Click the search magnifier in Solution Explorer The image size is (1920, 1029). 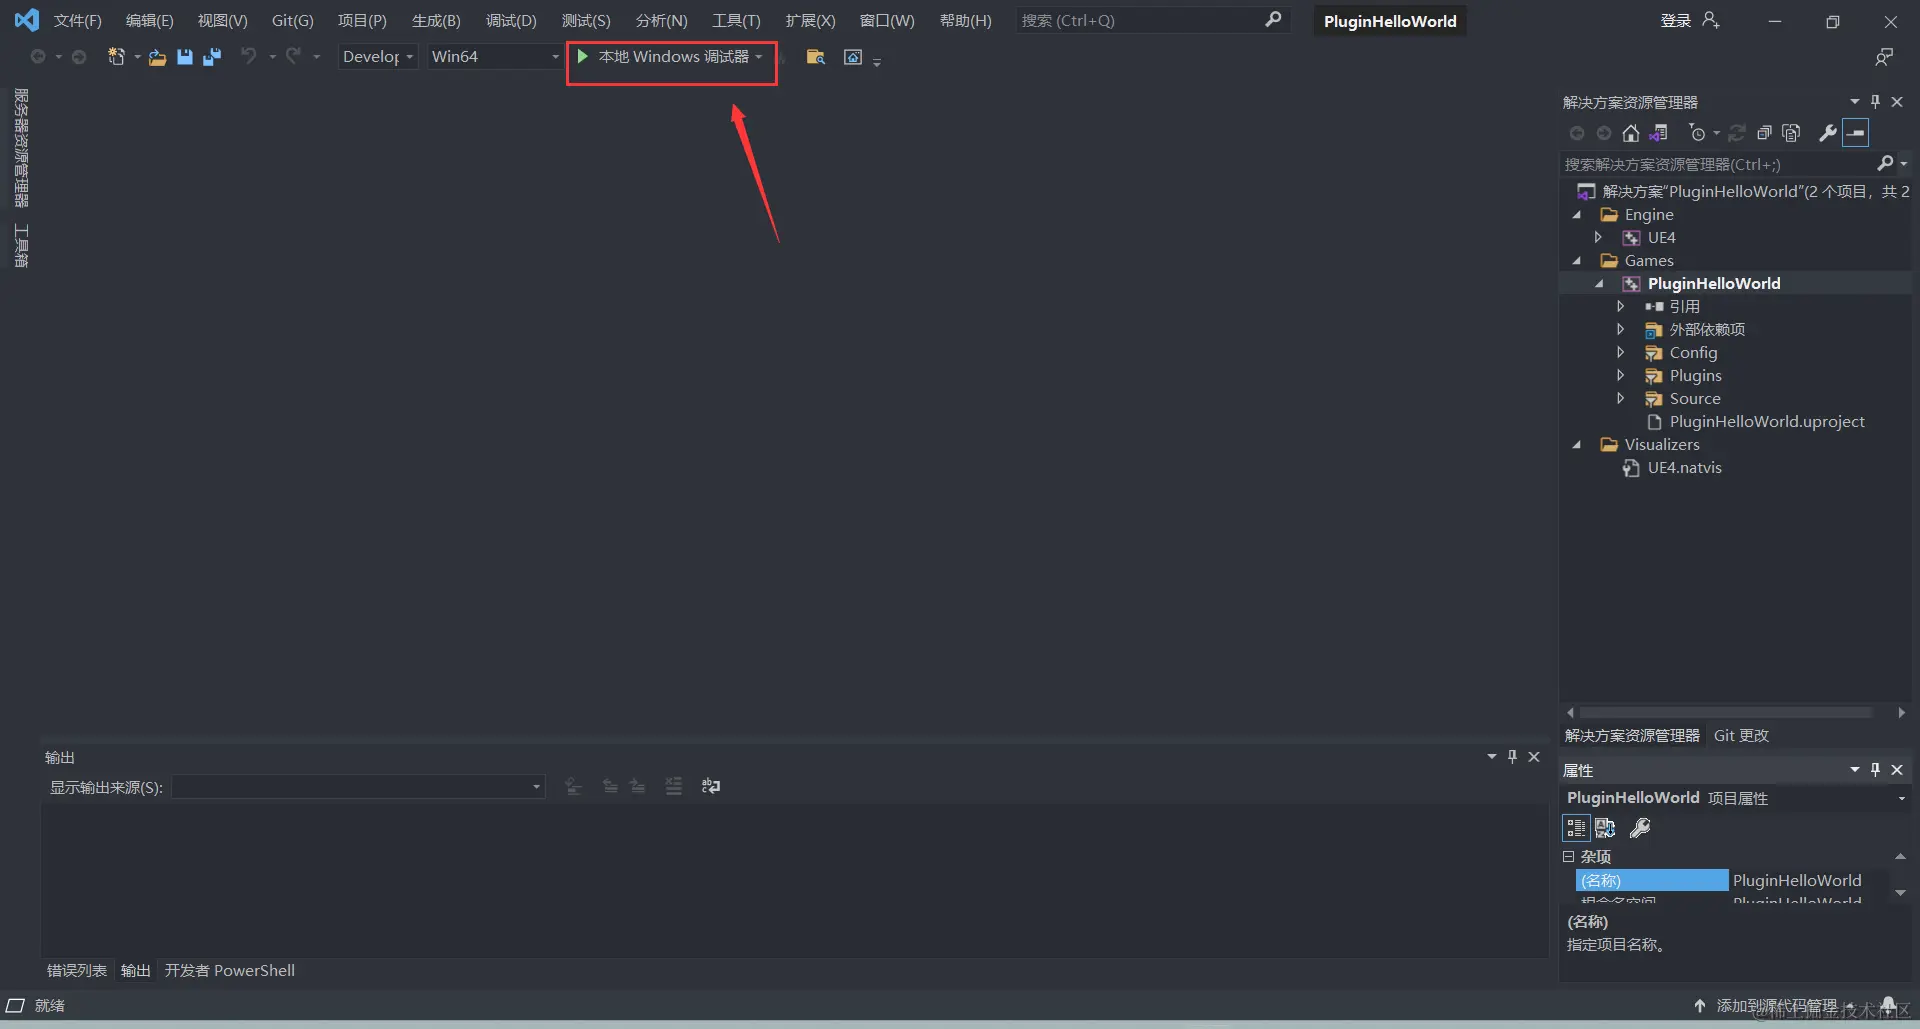pos(1886,163)
